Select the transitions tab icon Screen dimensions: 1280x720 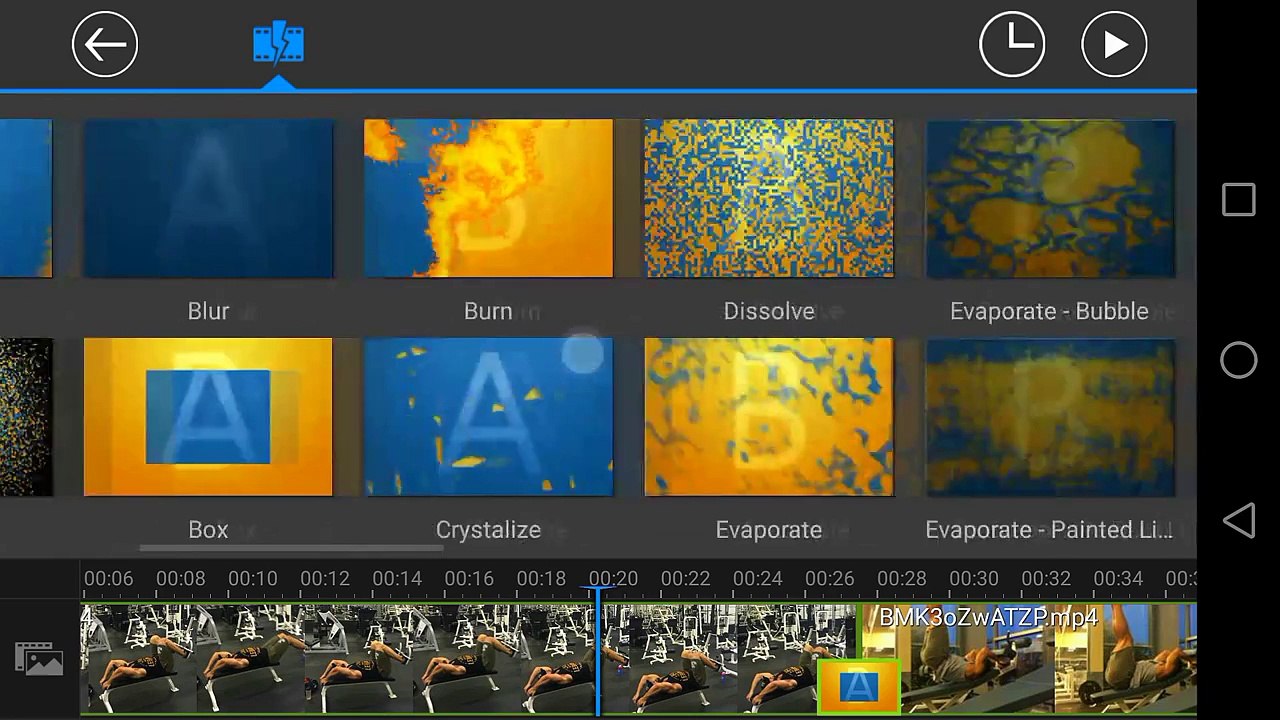click(x=279, y=44)
